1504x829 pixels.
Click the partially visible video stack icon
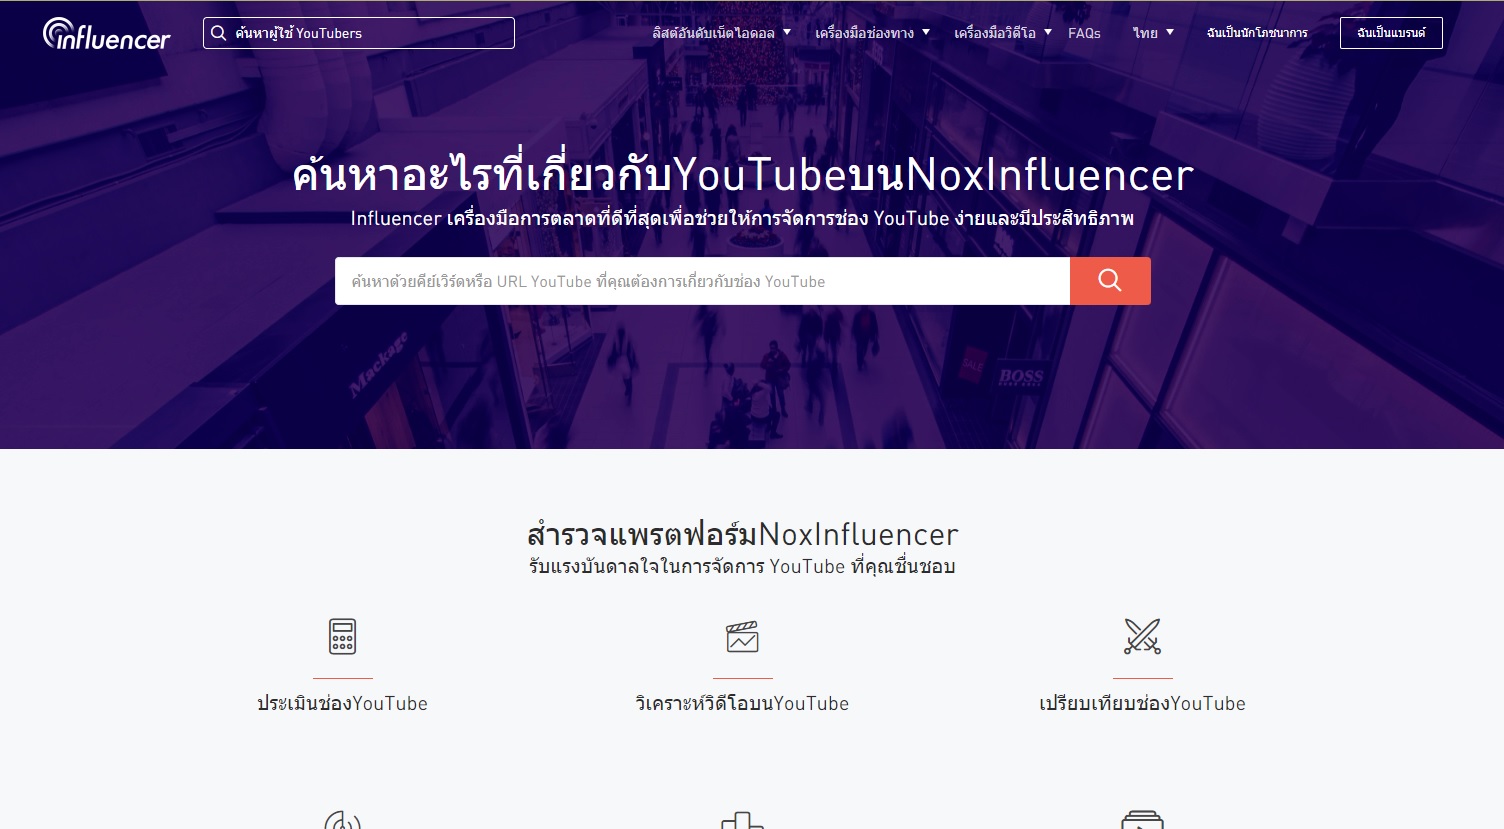point(1142,820)
